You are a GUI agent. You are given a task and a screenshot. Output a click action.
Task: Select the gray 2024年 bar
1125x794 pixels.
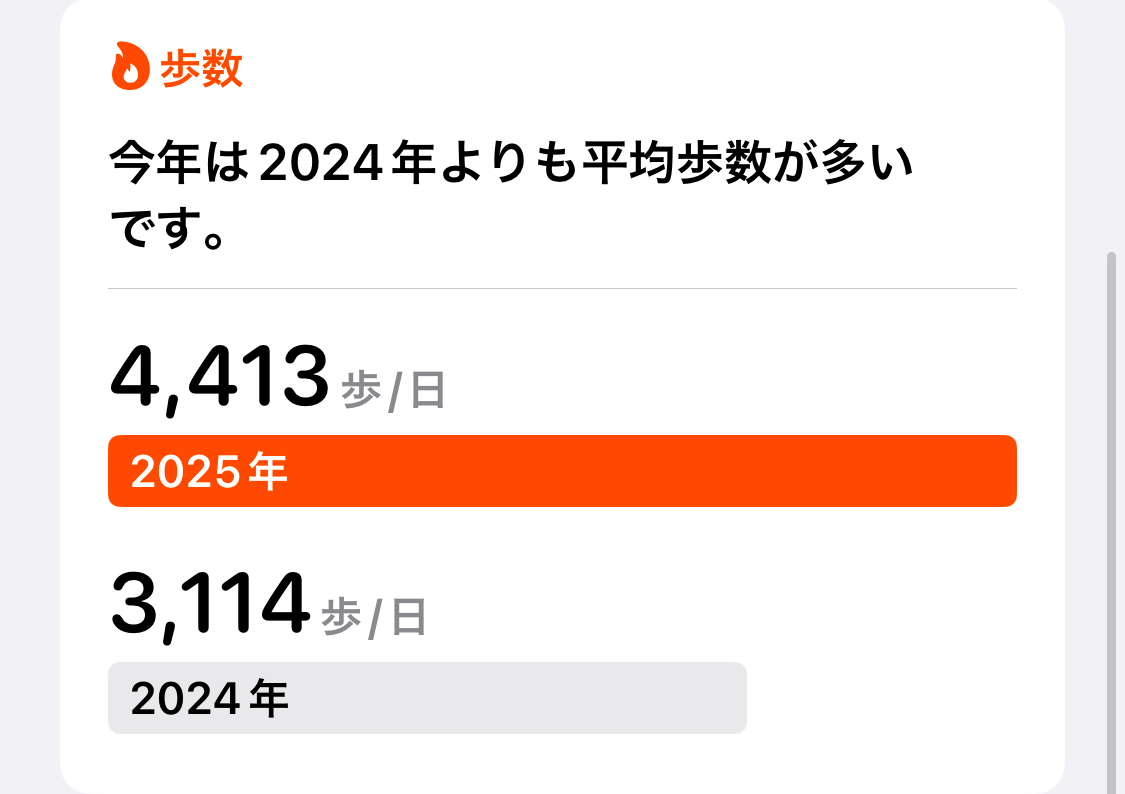click(x=427, y=698)
